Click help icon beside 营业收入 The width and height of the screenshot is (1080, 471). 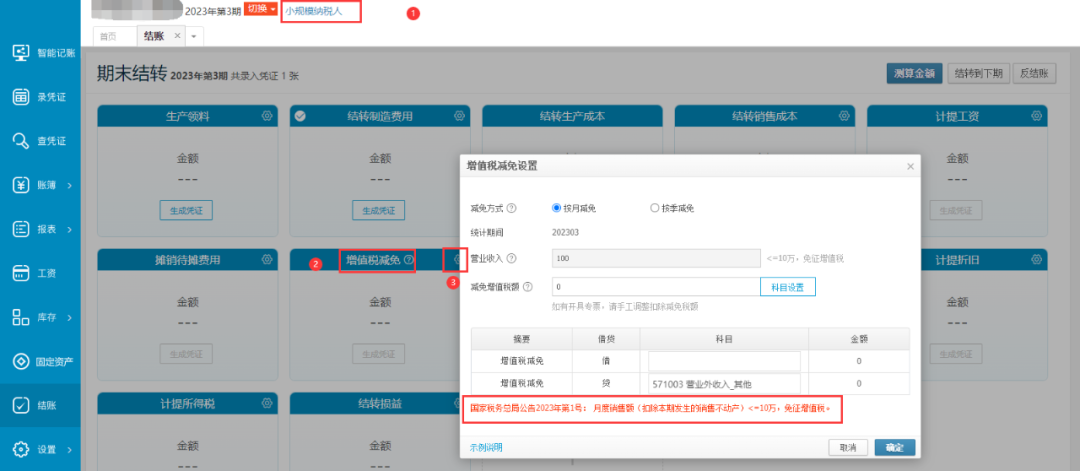point(512,258)
